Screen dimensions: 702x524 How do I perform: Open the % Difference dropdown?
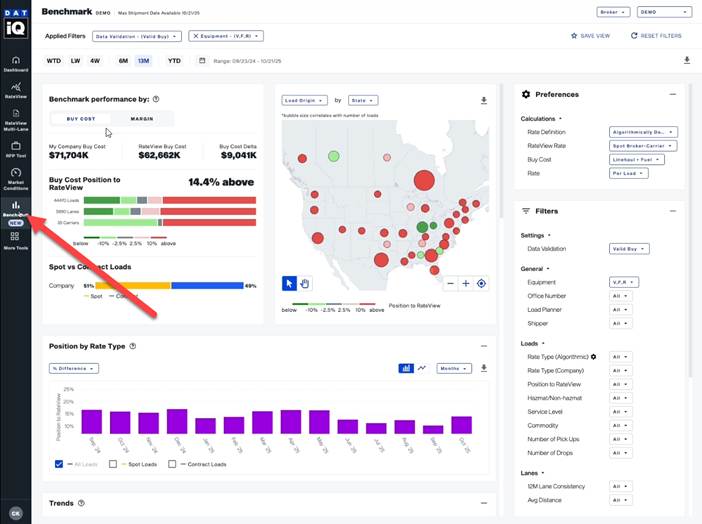pyautogui.click(x=73, y=368)
